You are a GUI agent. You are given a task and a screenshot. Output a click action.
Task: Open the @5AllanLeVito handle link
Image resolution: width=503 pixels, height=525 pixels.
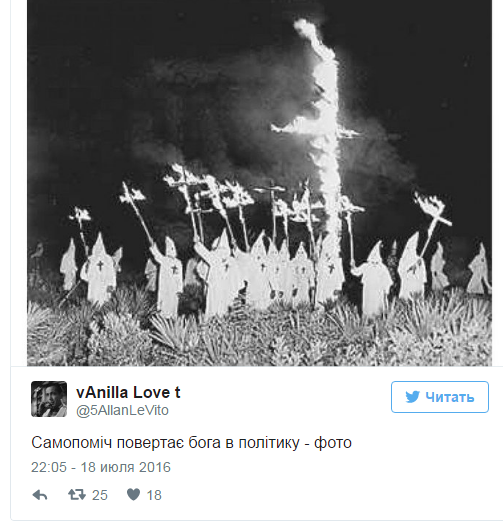pos(122,410)
